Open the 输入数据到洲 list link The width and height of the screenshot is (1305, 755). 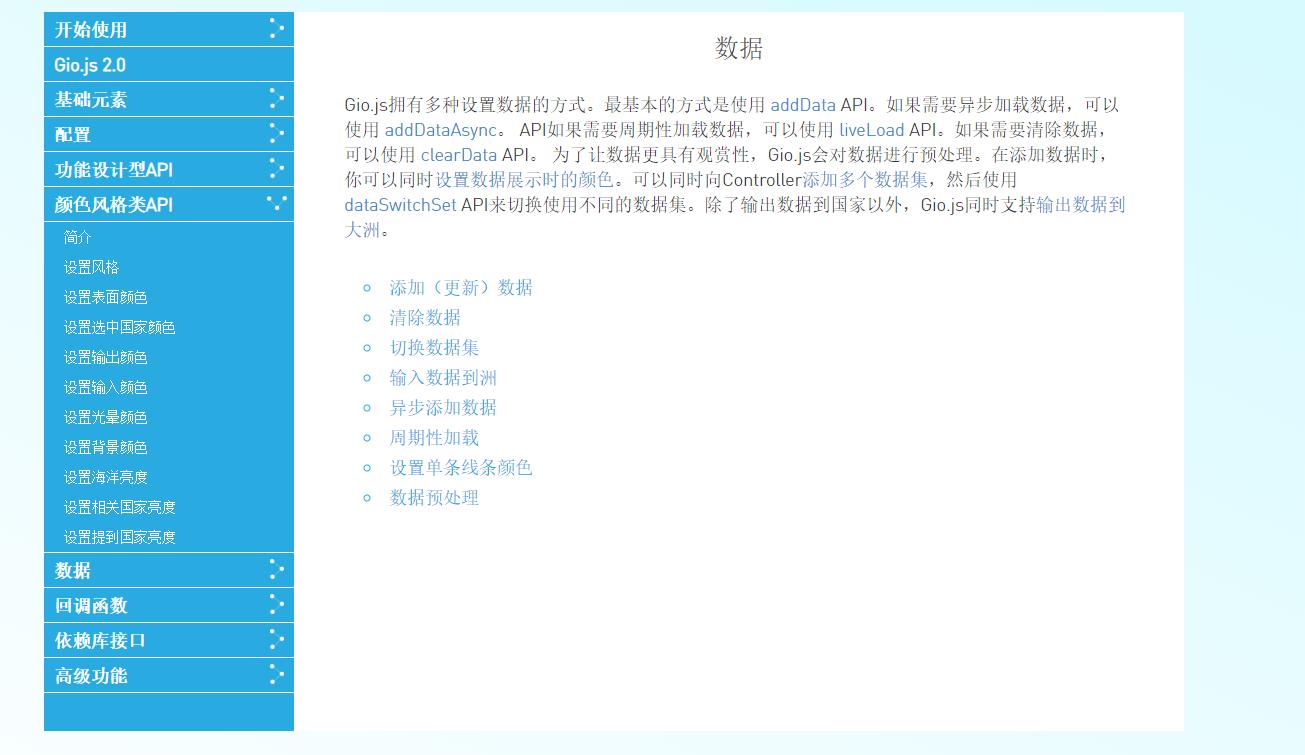click(443, 377)
